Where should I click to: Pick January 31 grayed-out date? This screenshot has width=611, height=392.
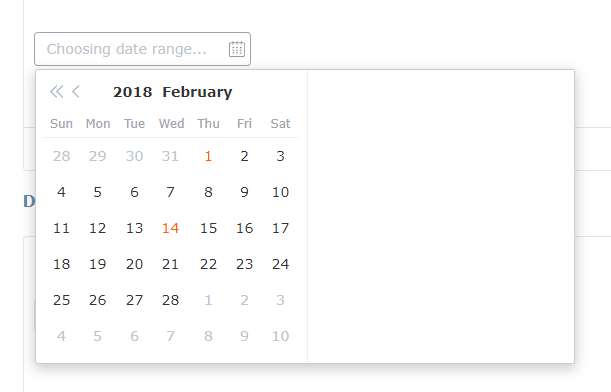170,156
